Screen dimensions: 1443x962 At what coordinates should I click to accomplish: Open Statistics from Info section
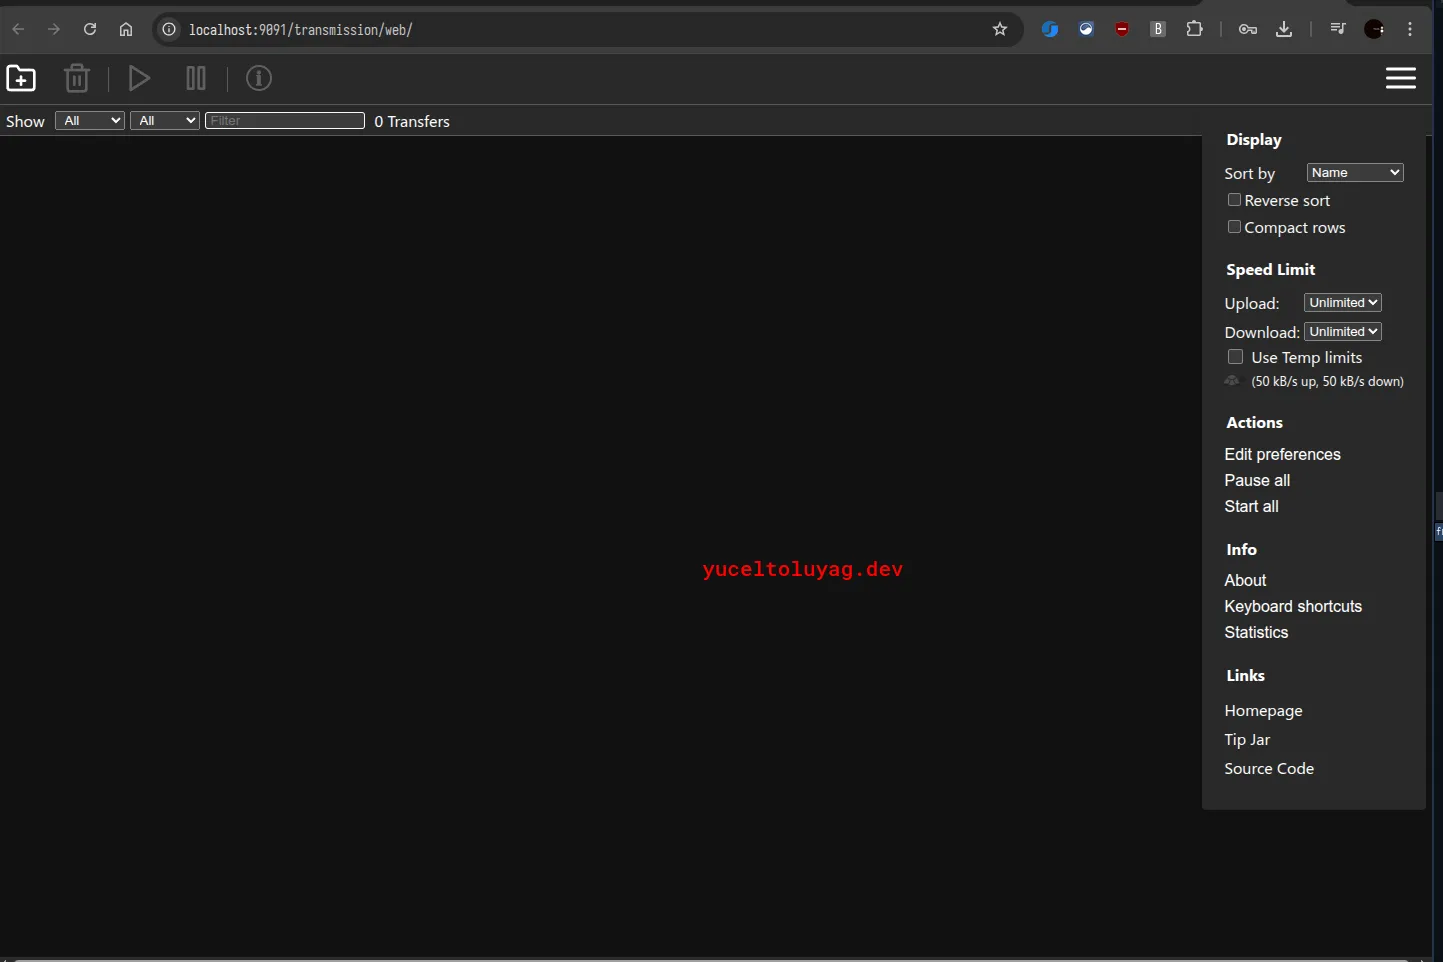point(1256,632)
